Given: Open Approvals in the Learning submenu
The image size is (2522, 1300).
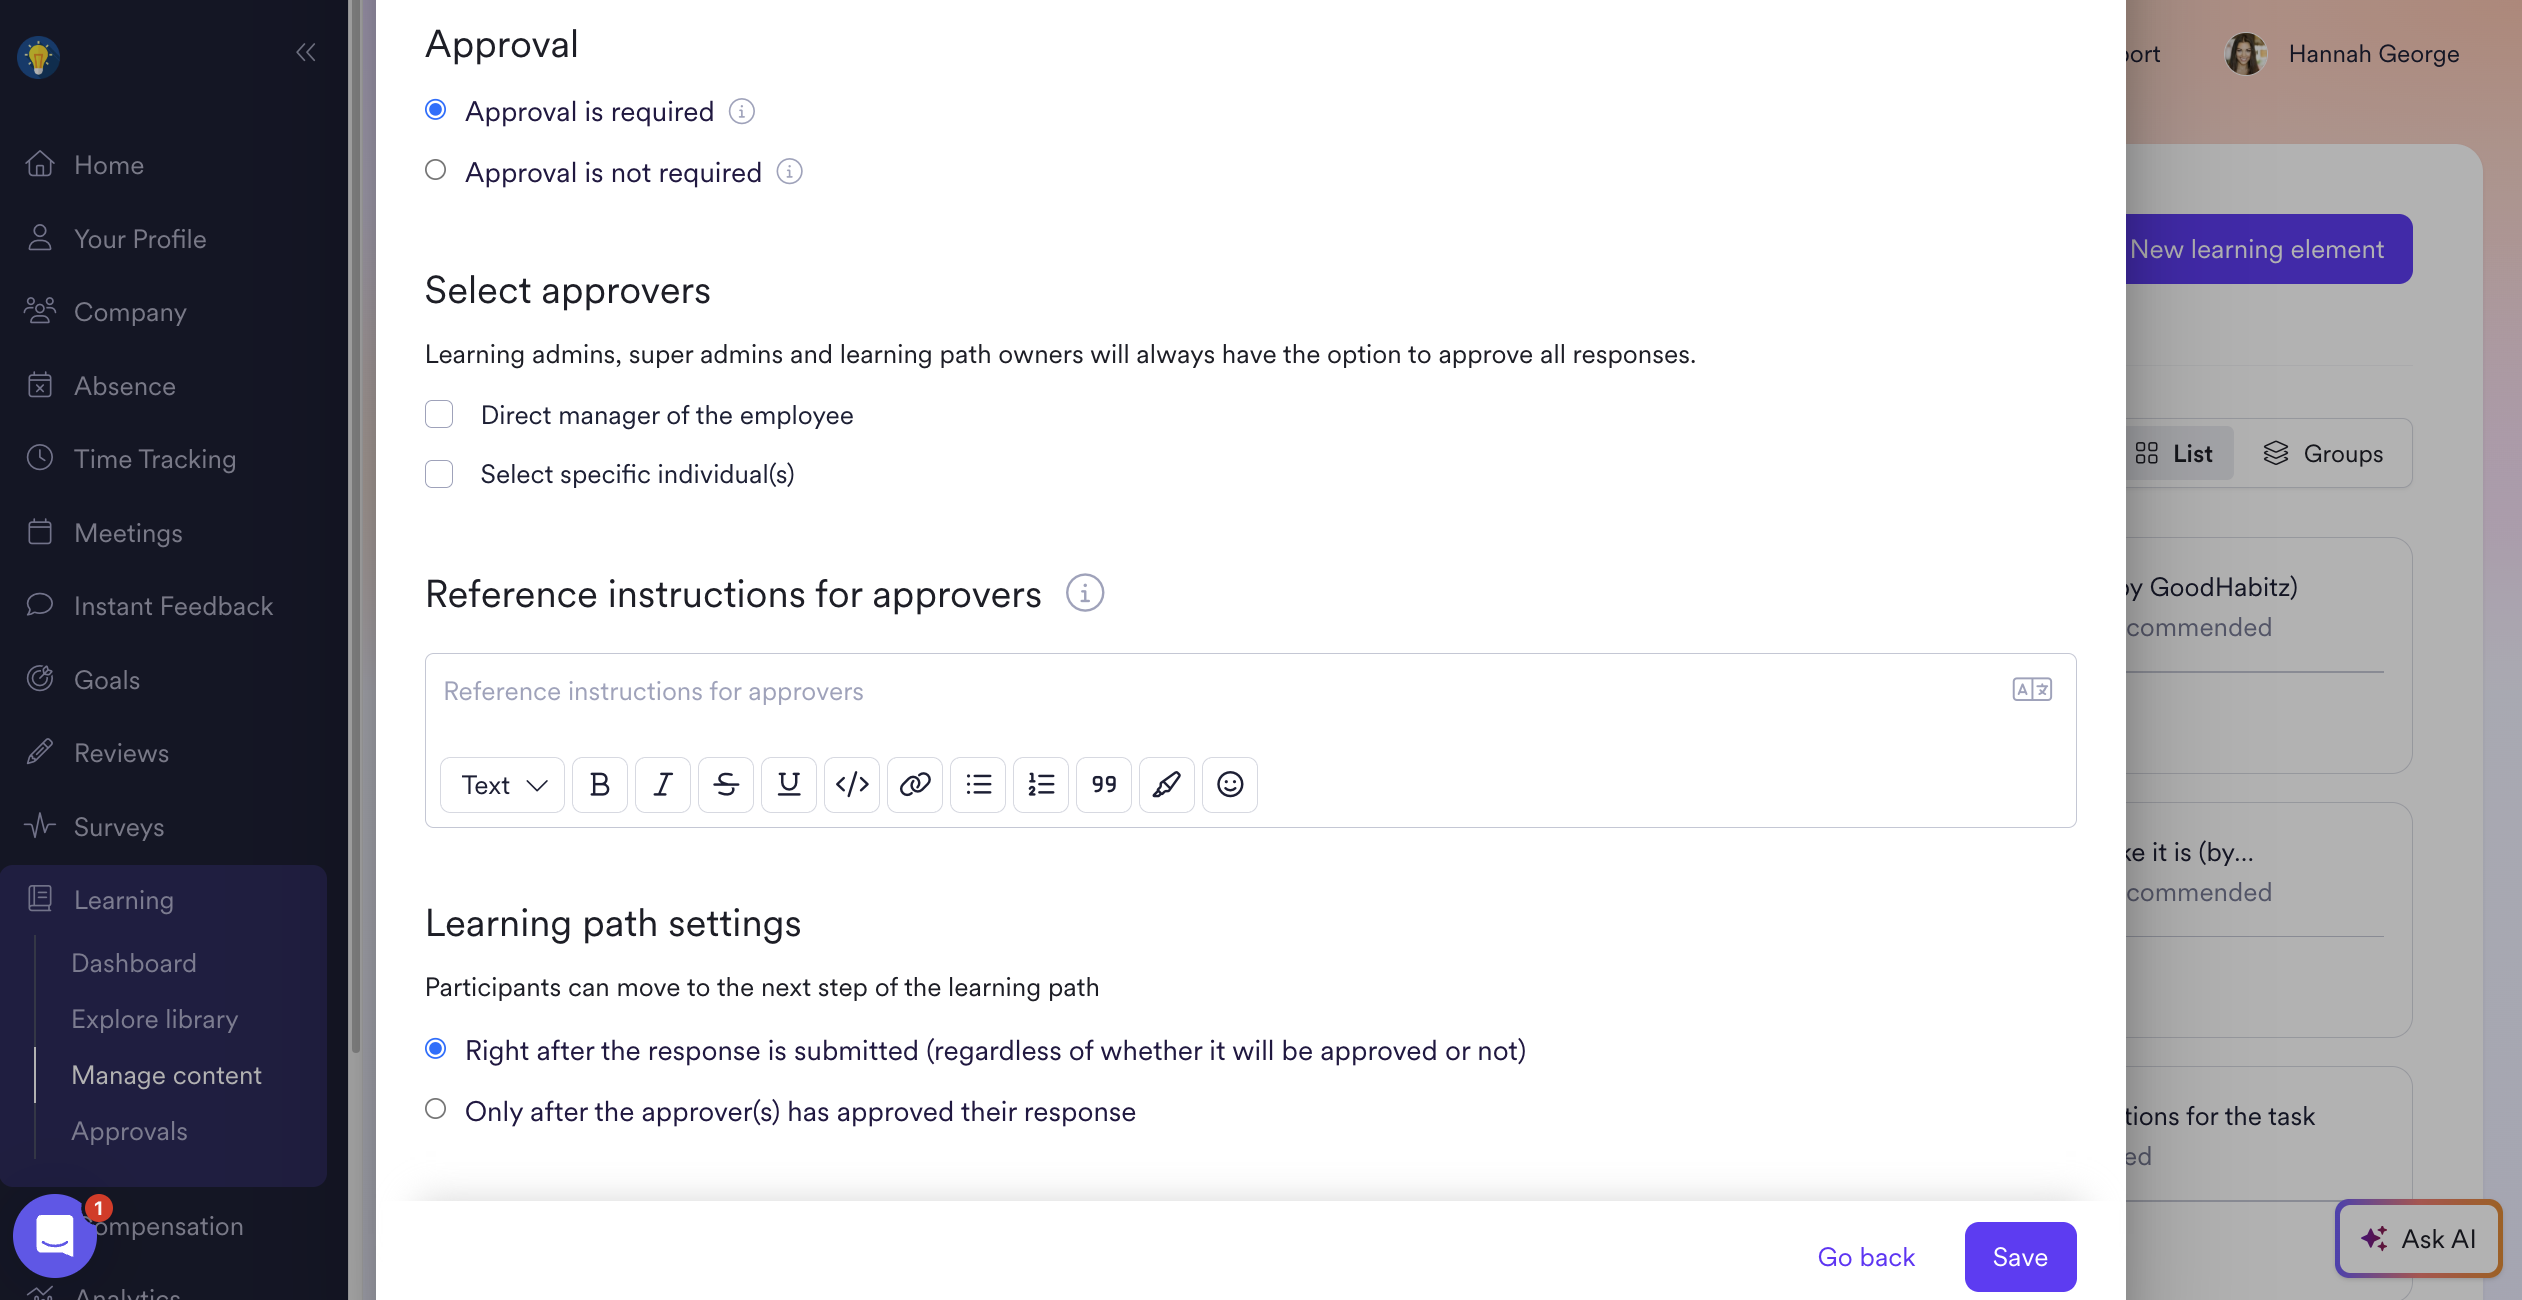Looking at the screenshot, I should [x=130, y=1131].
